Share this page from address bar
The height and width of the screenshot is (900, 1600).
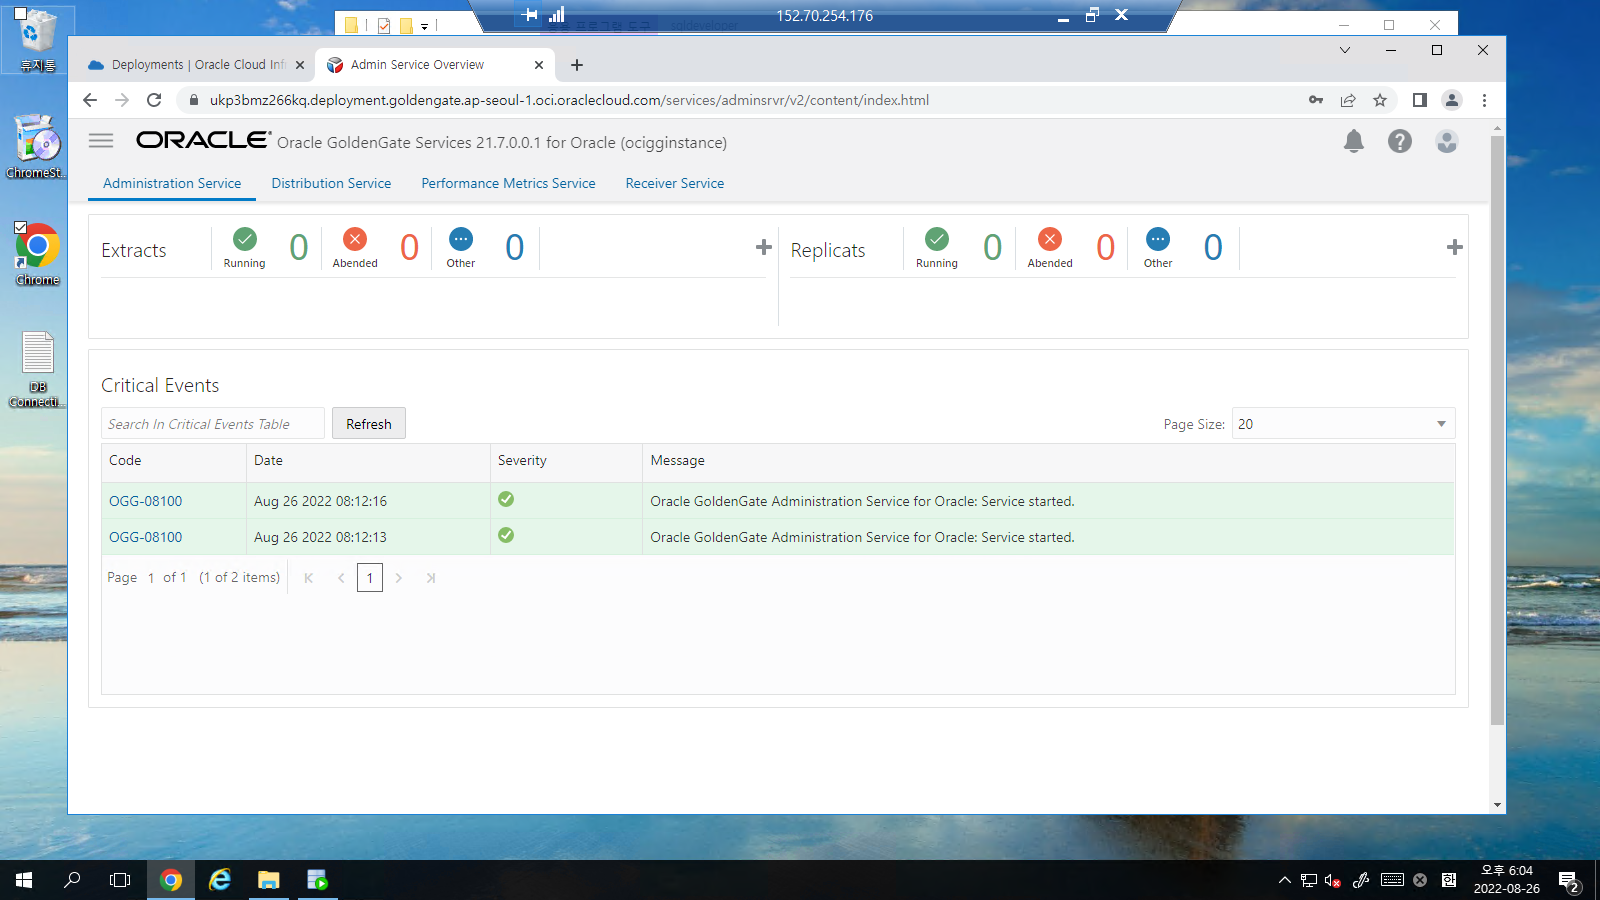tap(1348, 100)
